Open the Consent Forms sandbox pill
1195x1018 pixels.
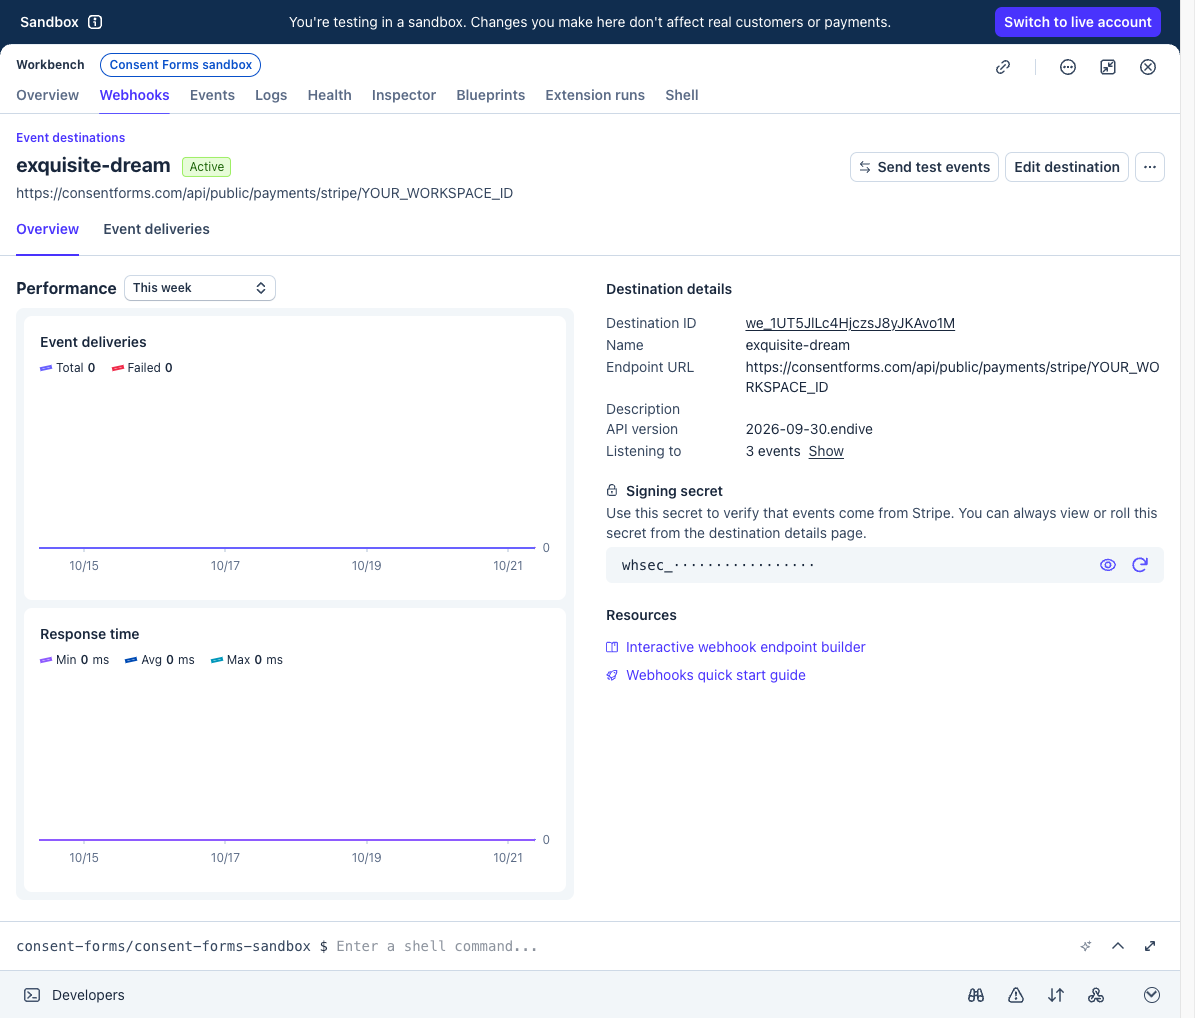[181, 65]
